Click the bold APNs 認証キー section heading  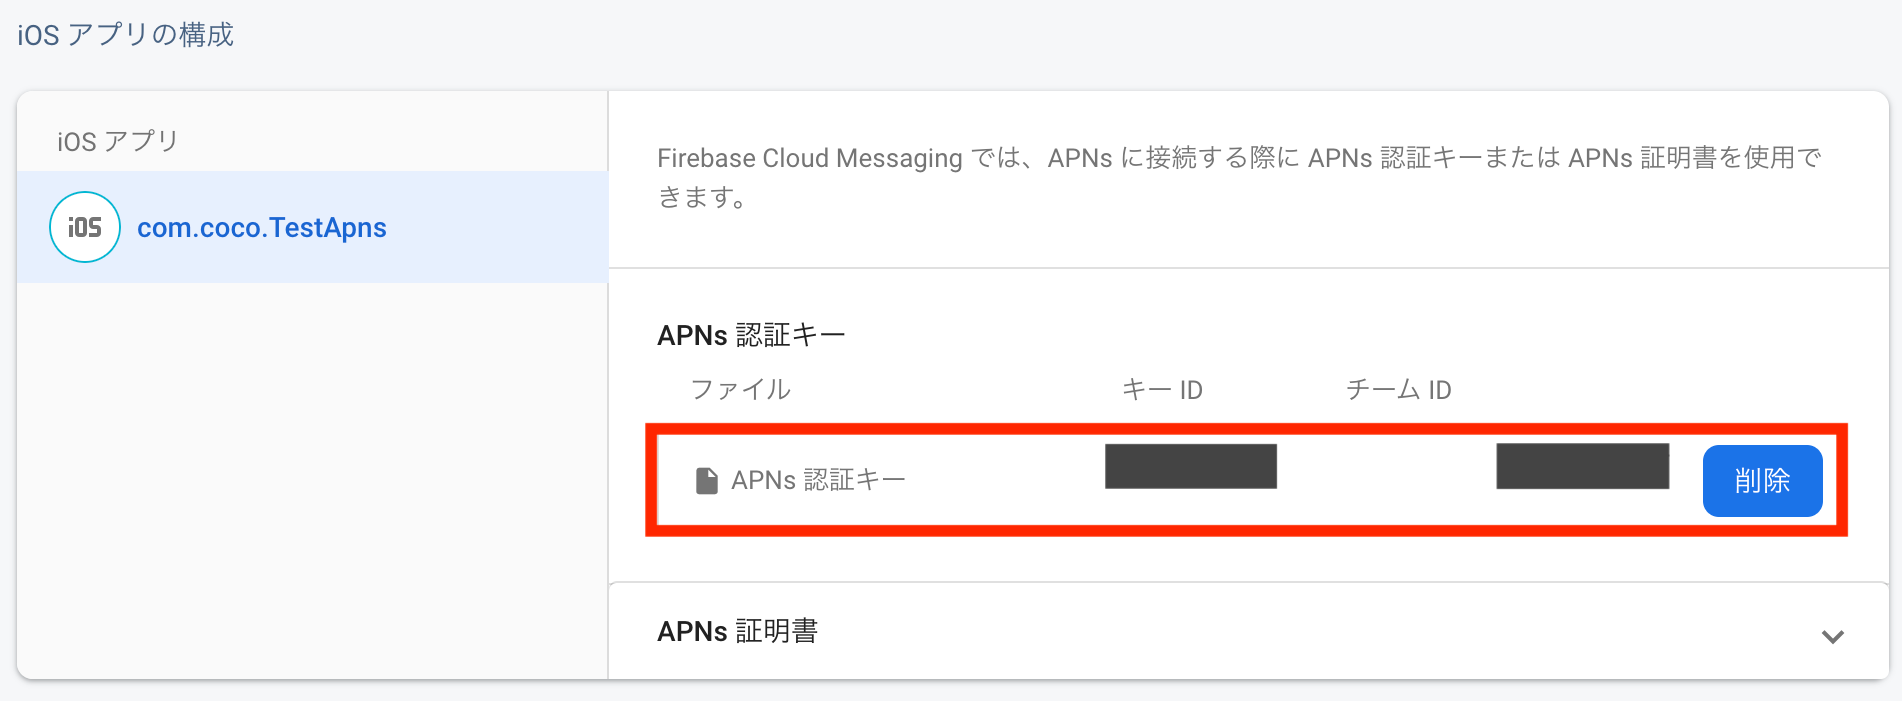751,335
